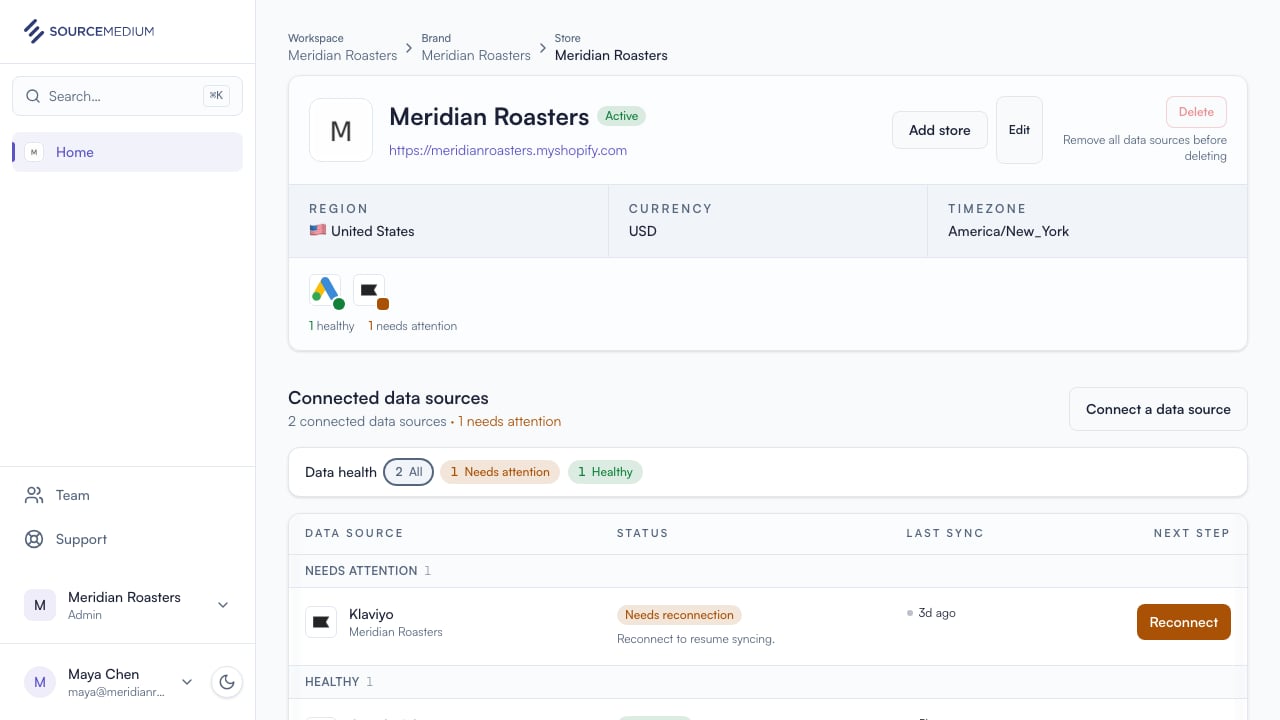The width and height of the screenshot is (1280, 720).
Task: Click the Edit store button
Action: [x=1019, y=130]
